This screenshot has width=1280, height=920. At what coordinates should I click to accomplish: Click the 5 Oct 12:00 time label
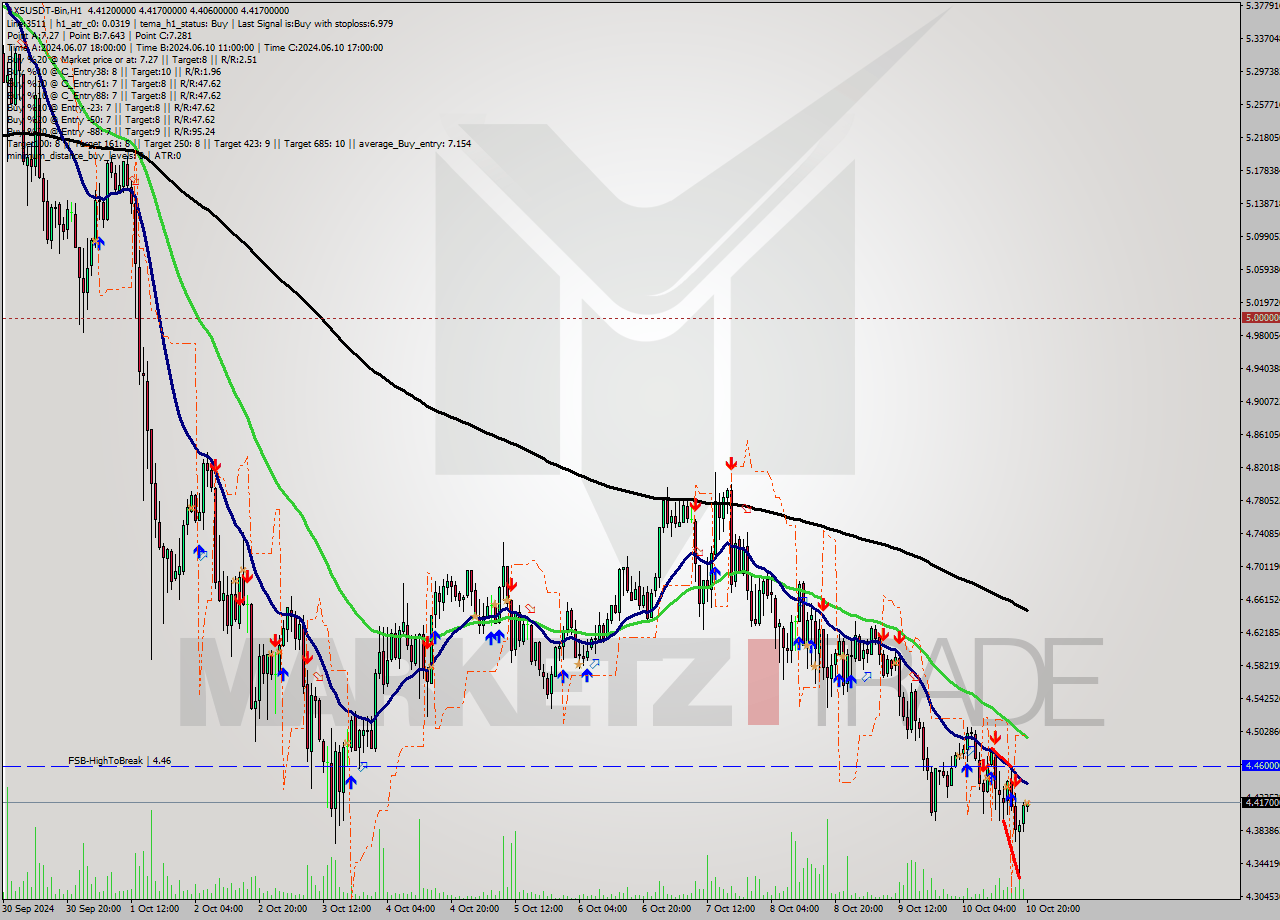[x=539, y=909]
